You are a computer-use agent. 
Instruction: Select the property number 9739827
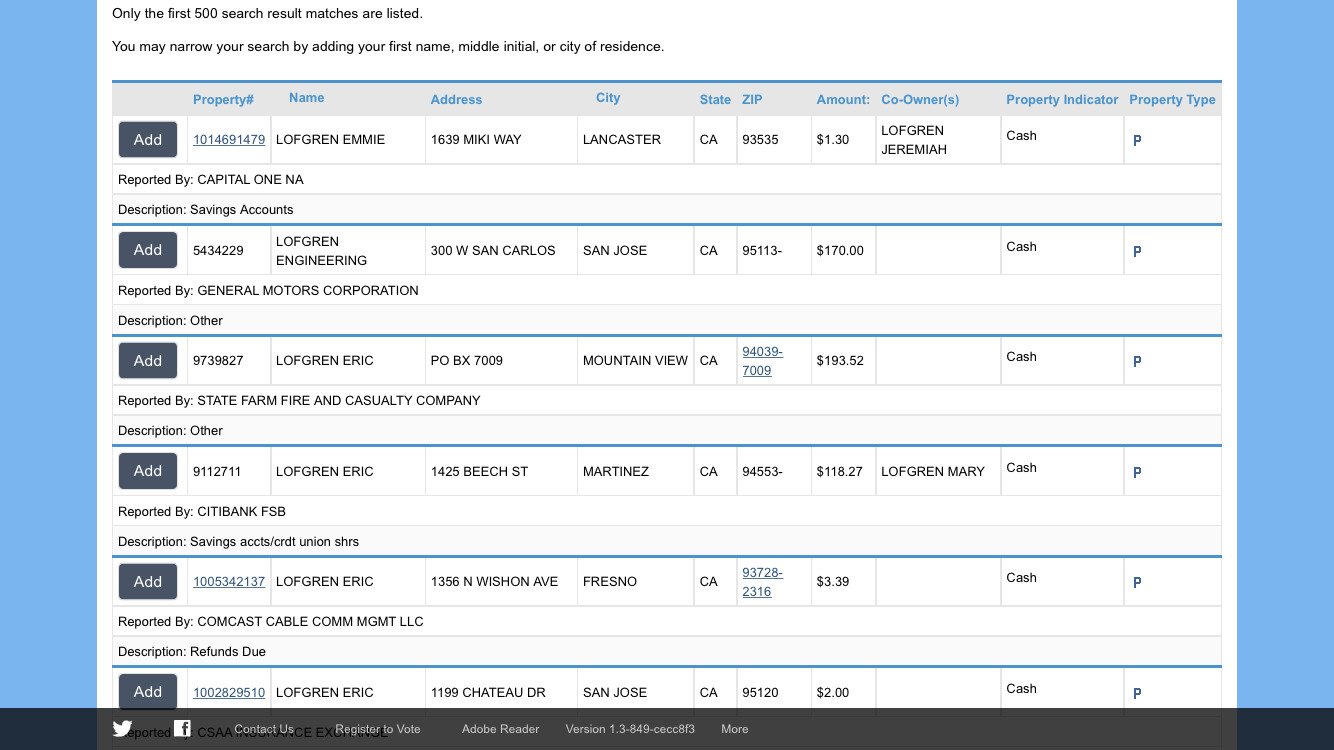pos(218,361)
